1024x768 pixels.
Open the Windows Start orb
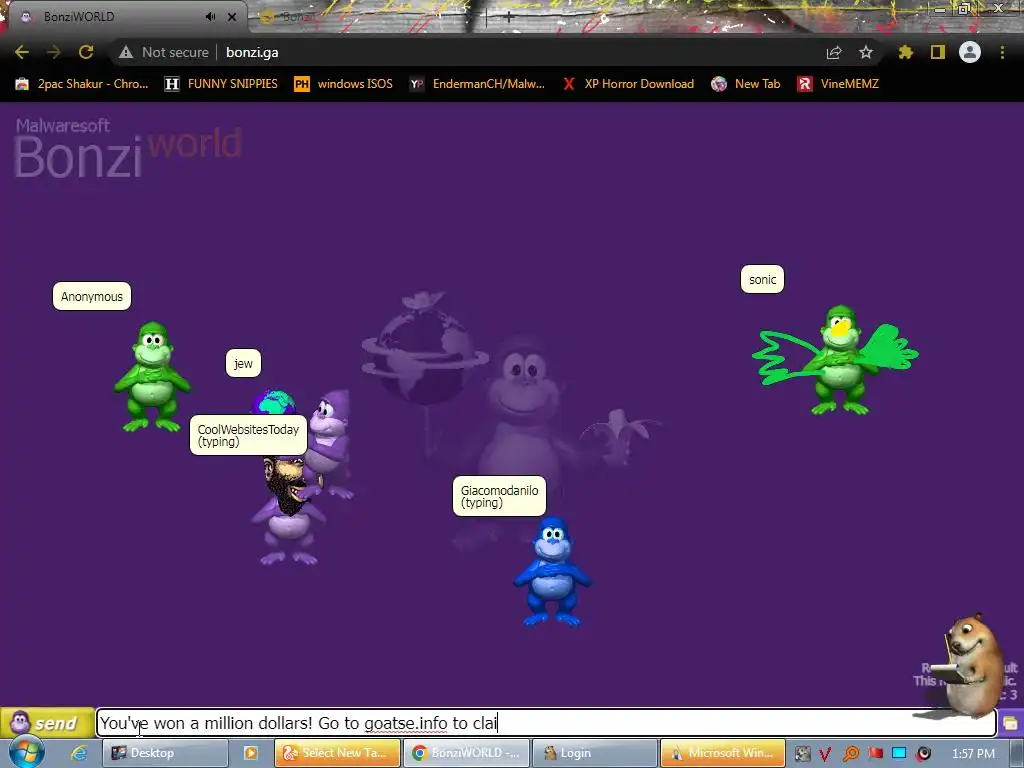(26, 752)
